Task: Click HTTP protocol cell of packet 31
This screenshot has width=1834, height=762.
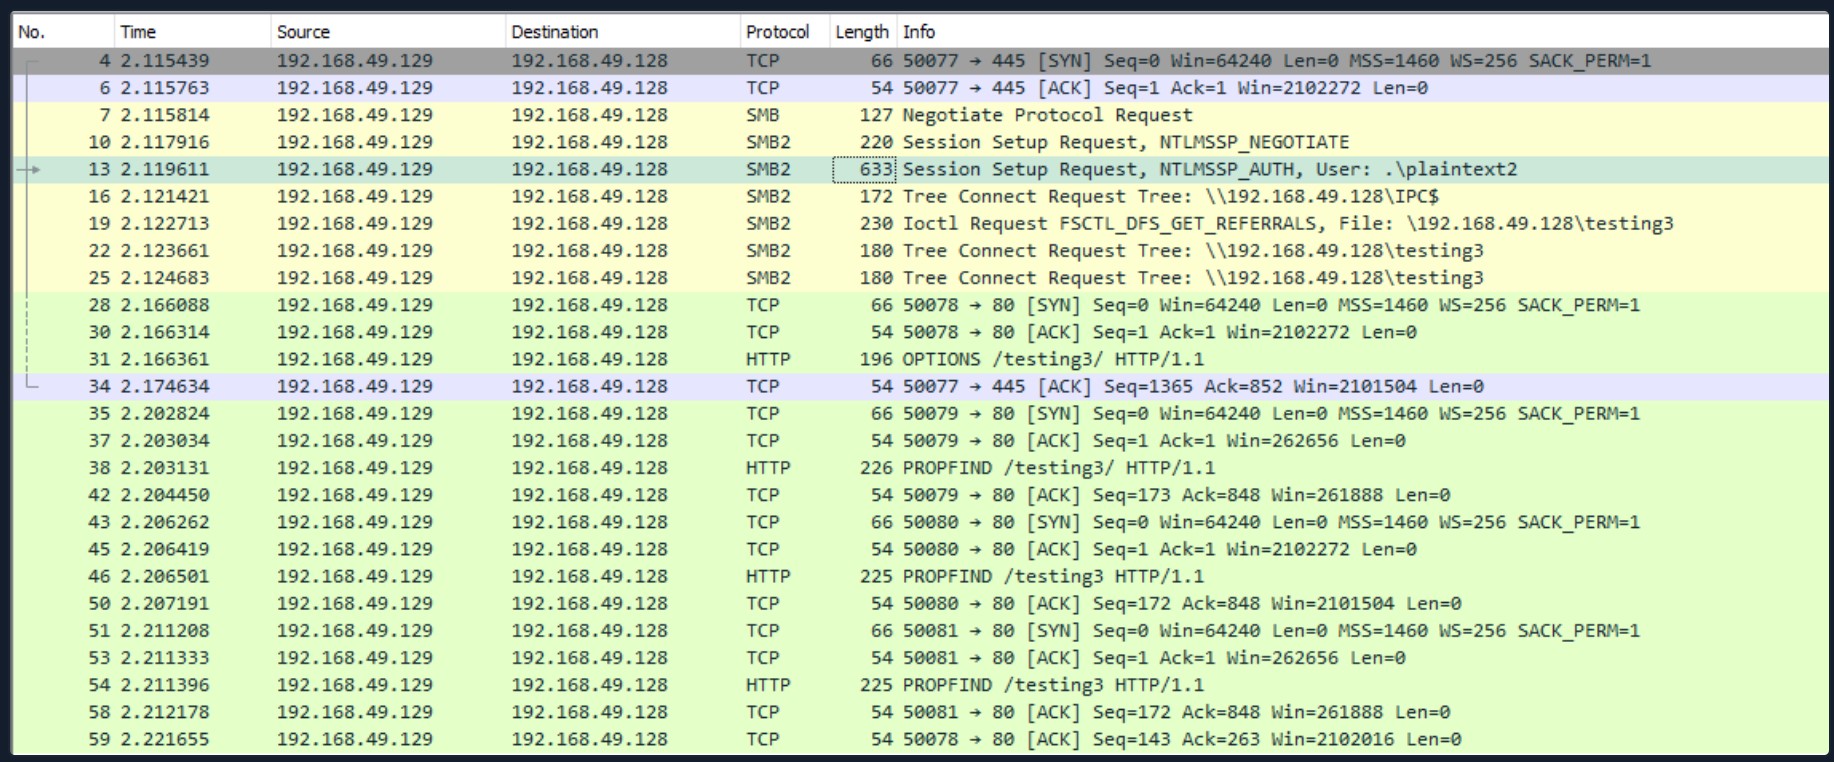Action: [768, 359]
